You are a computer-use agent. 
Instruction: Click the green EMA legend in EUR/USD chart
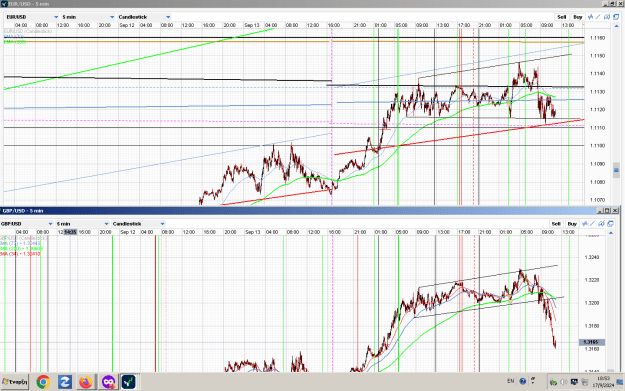pos(15,41)
